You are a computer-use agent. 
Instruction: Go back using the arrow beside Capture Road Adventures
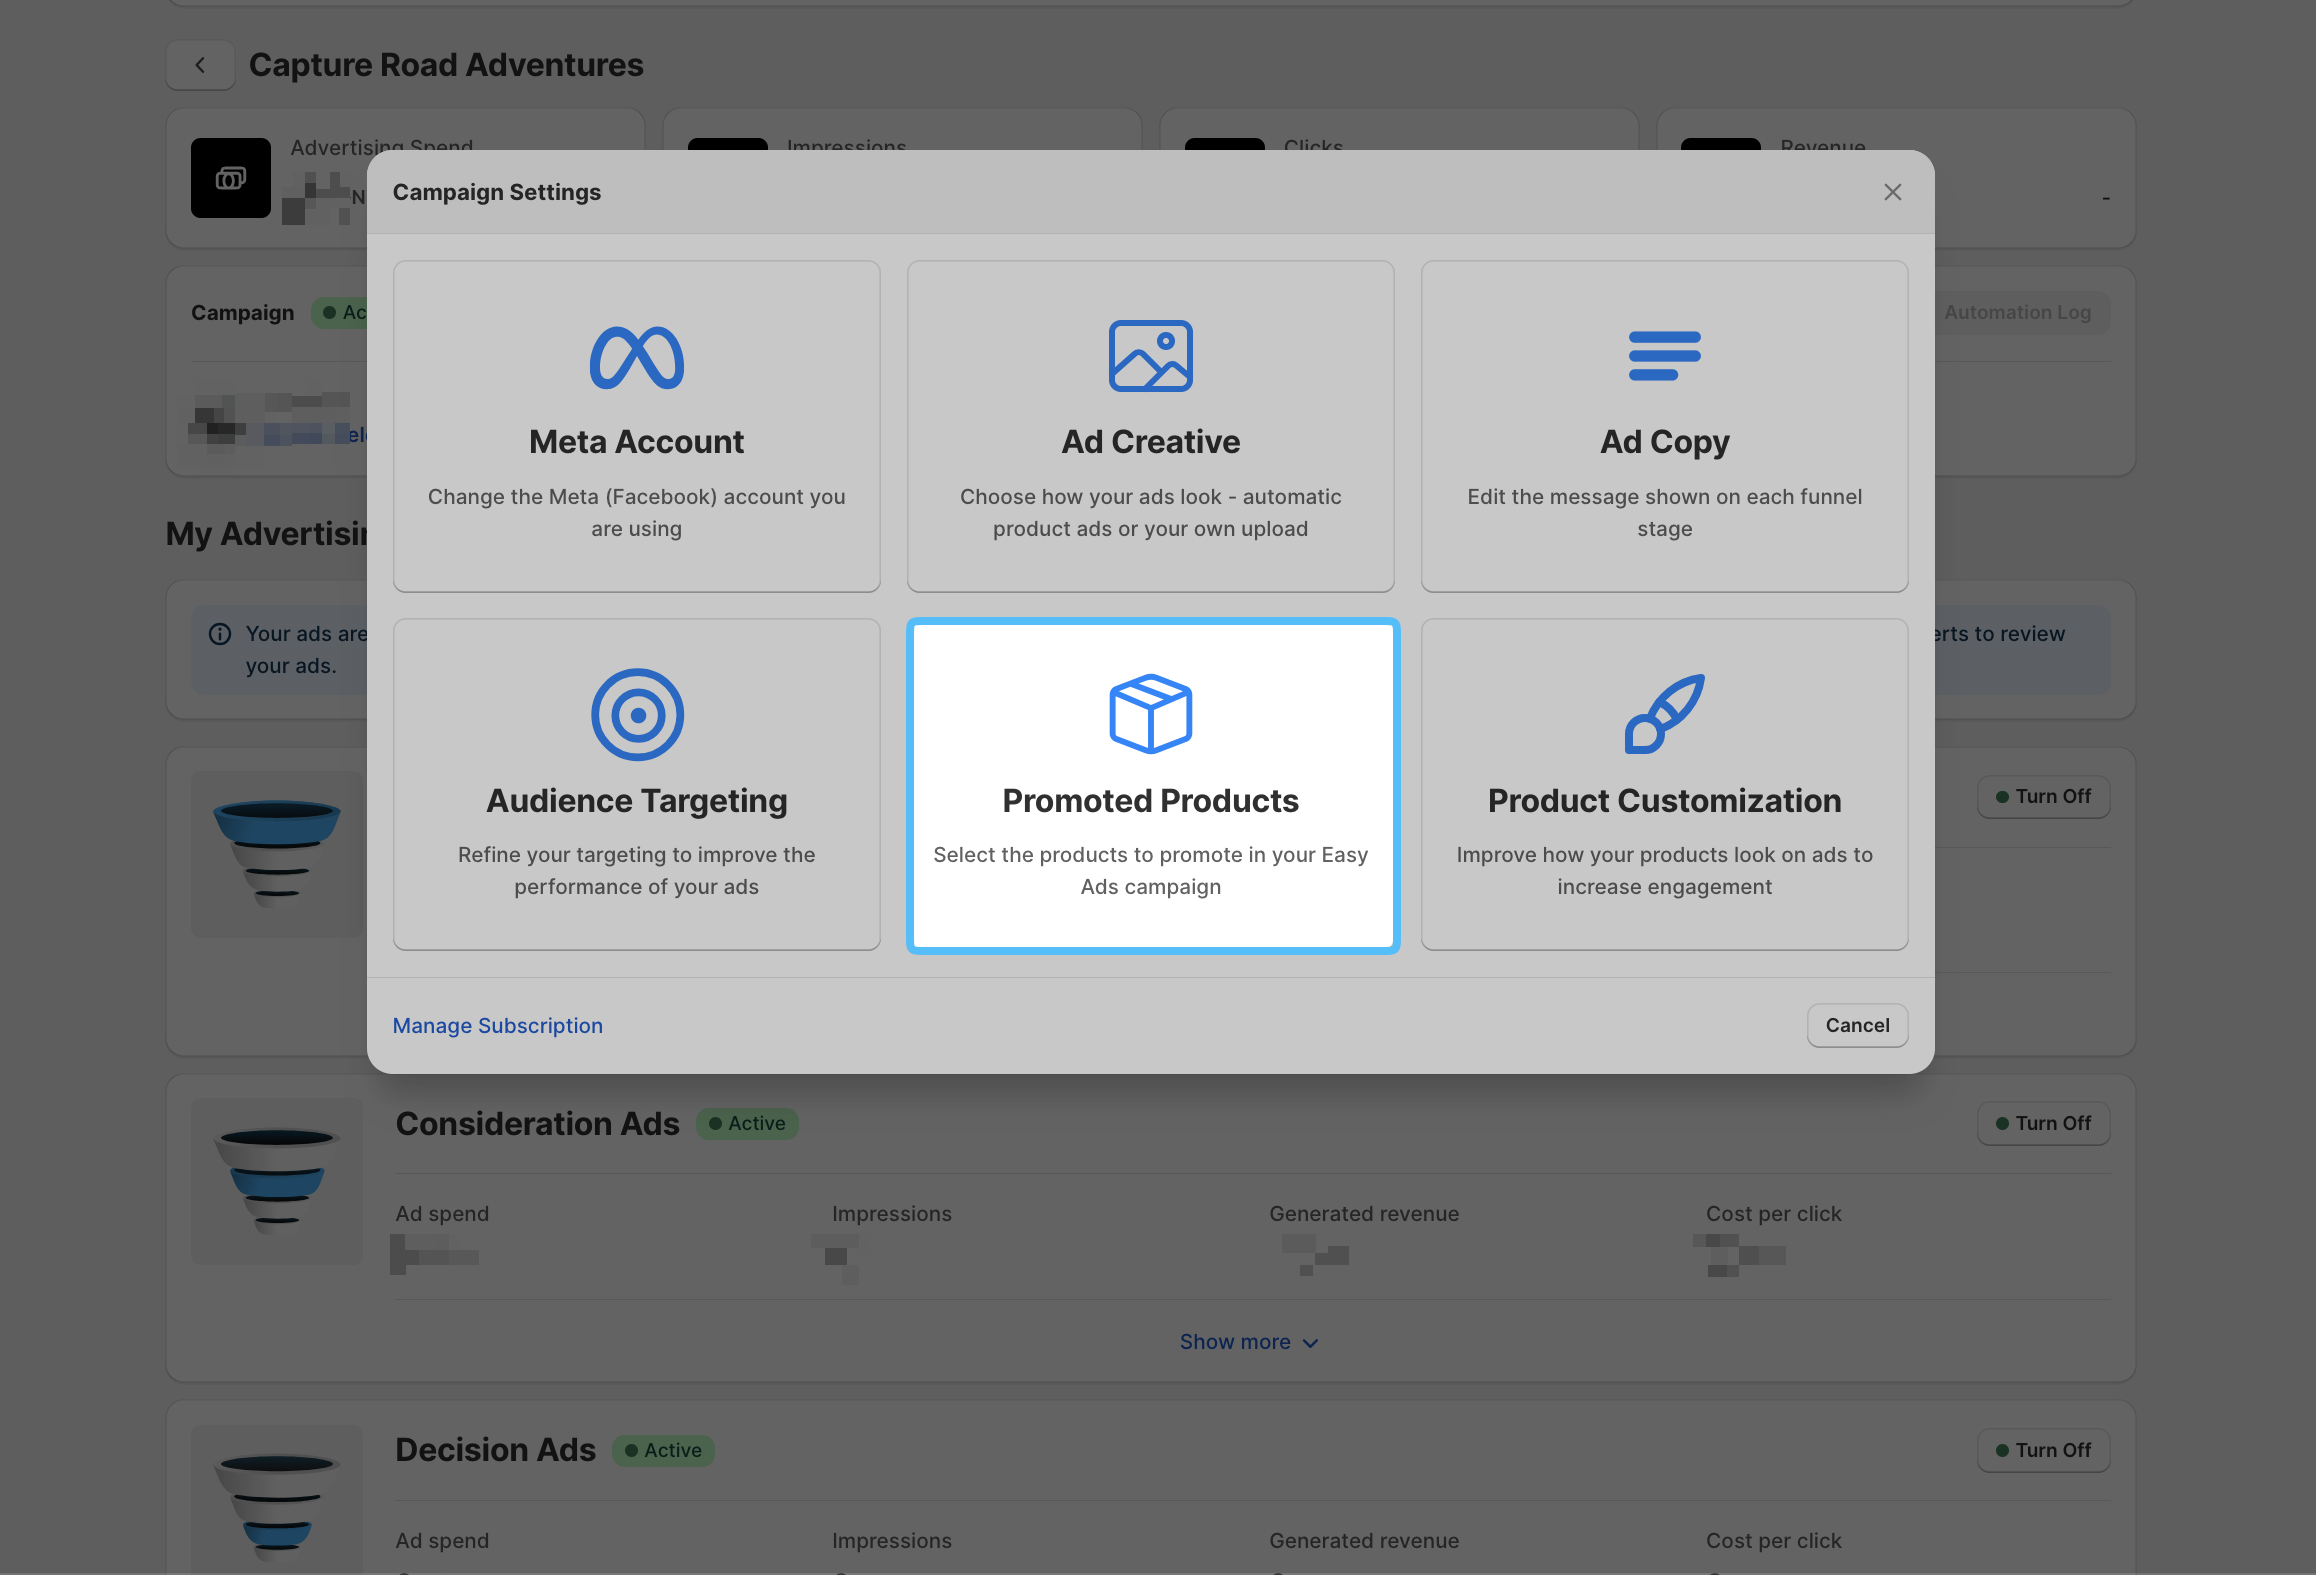click(x=200, y=65)
